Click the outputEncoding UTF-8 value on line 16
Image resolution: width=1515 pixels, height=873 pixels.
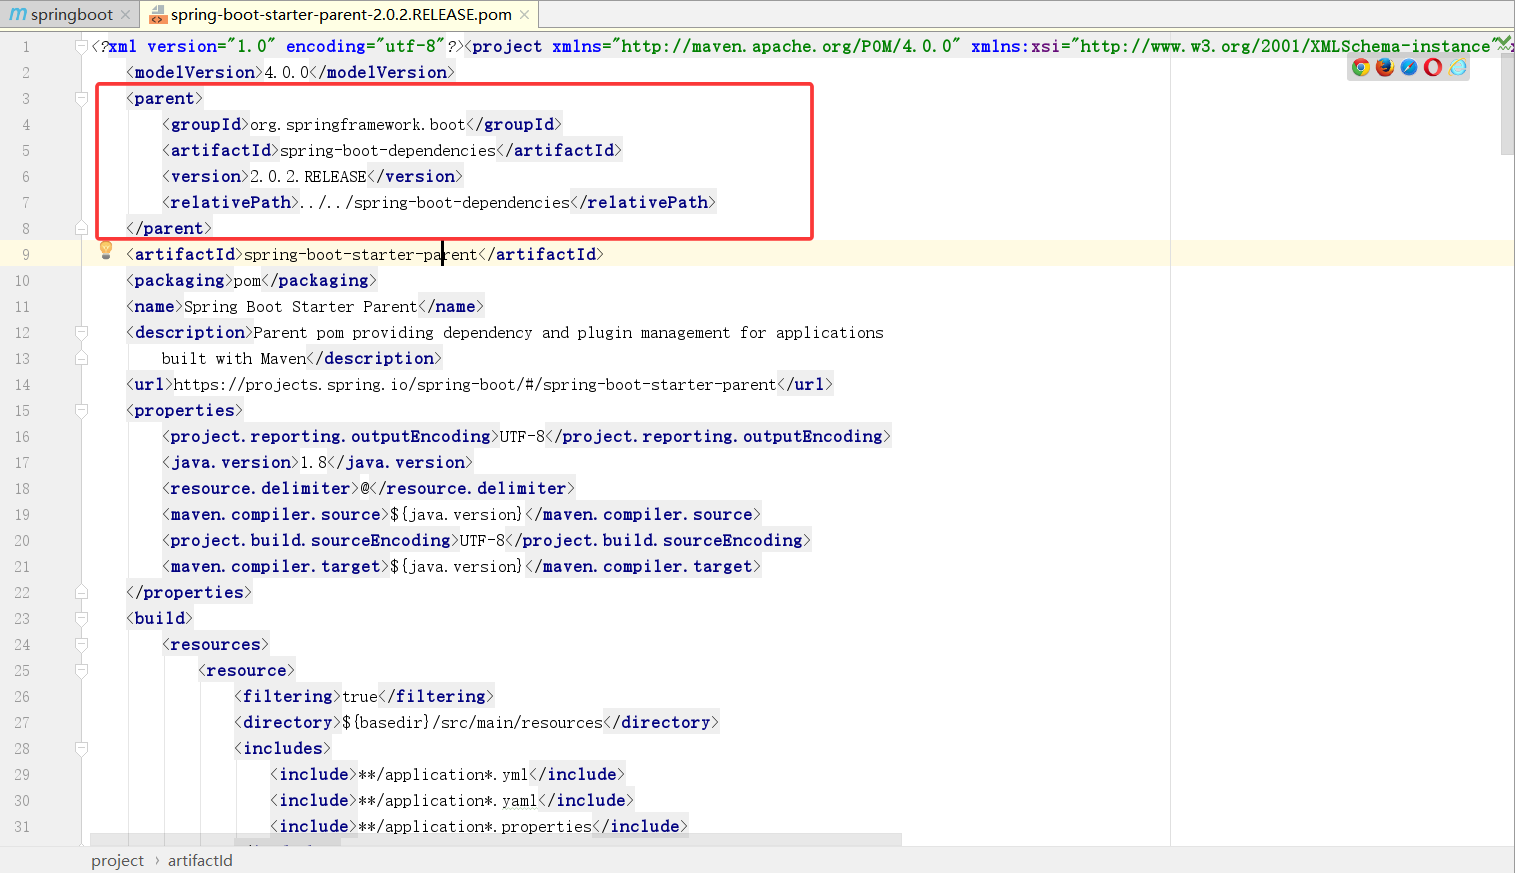click(522, 436)
